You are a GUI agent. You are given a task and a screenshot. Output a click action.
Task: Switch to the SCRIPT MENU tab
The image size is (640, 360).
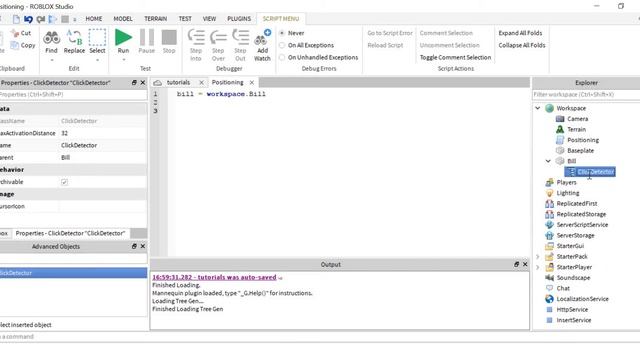click(281, 19)
